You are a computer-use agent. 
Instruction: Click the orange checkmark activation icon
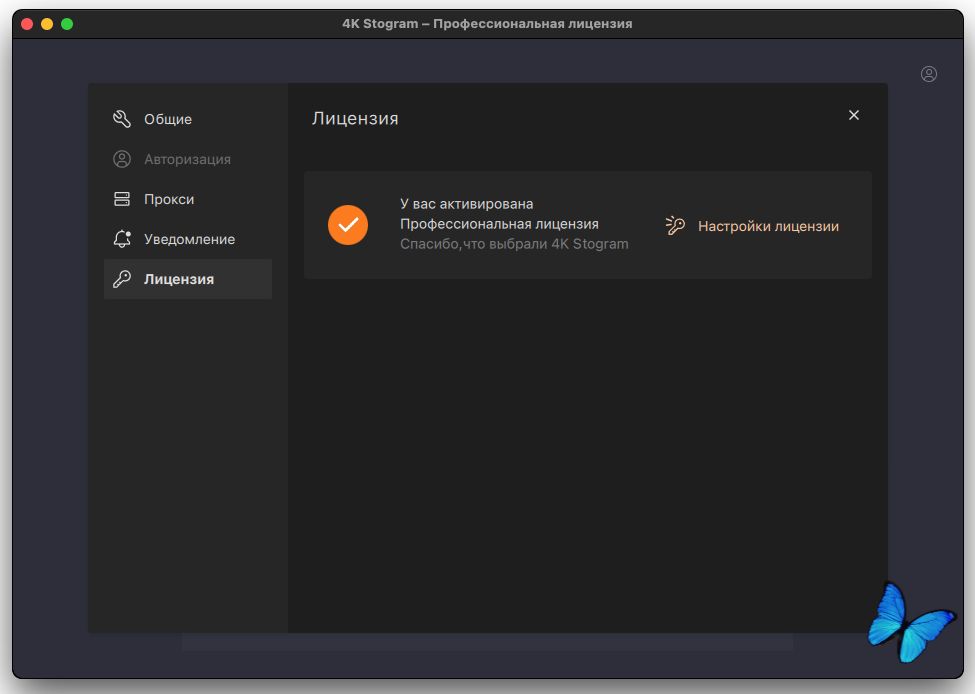click(x=348, y=225)
